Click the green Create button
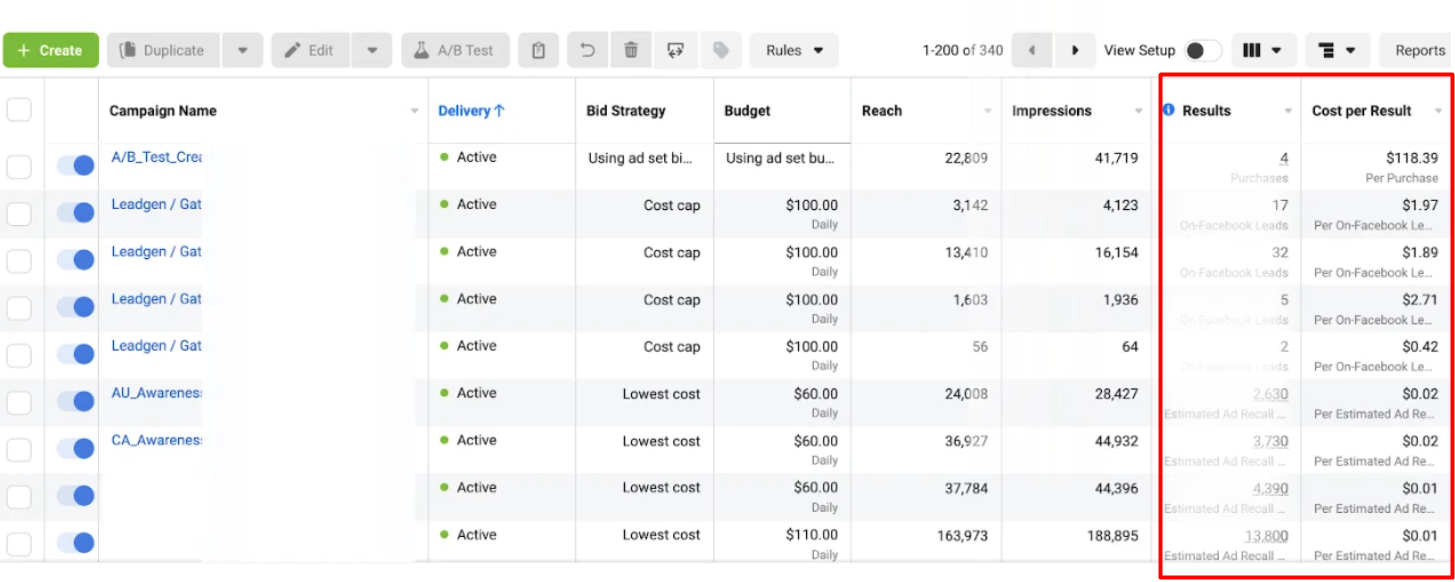 coord(51,50)
